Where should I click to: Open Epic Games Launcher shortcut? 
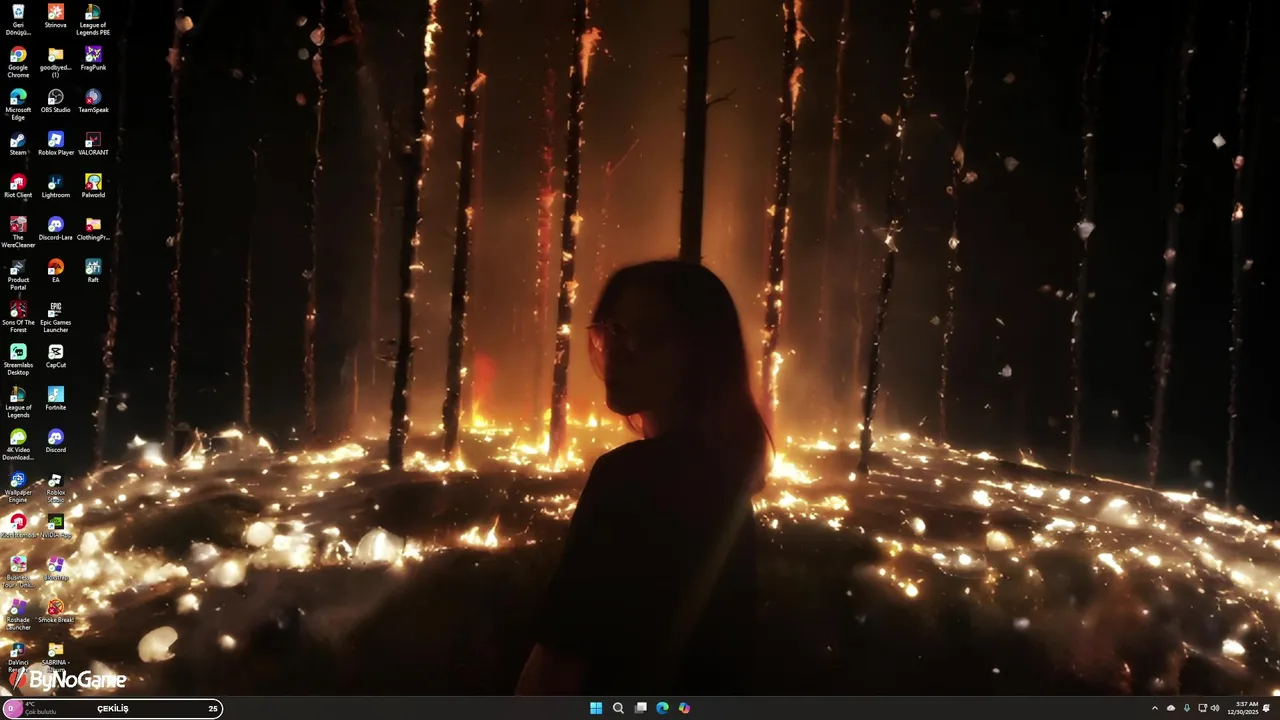(56, 317)
